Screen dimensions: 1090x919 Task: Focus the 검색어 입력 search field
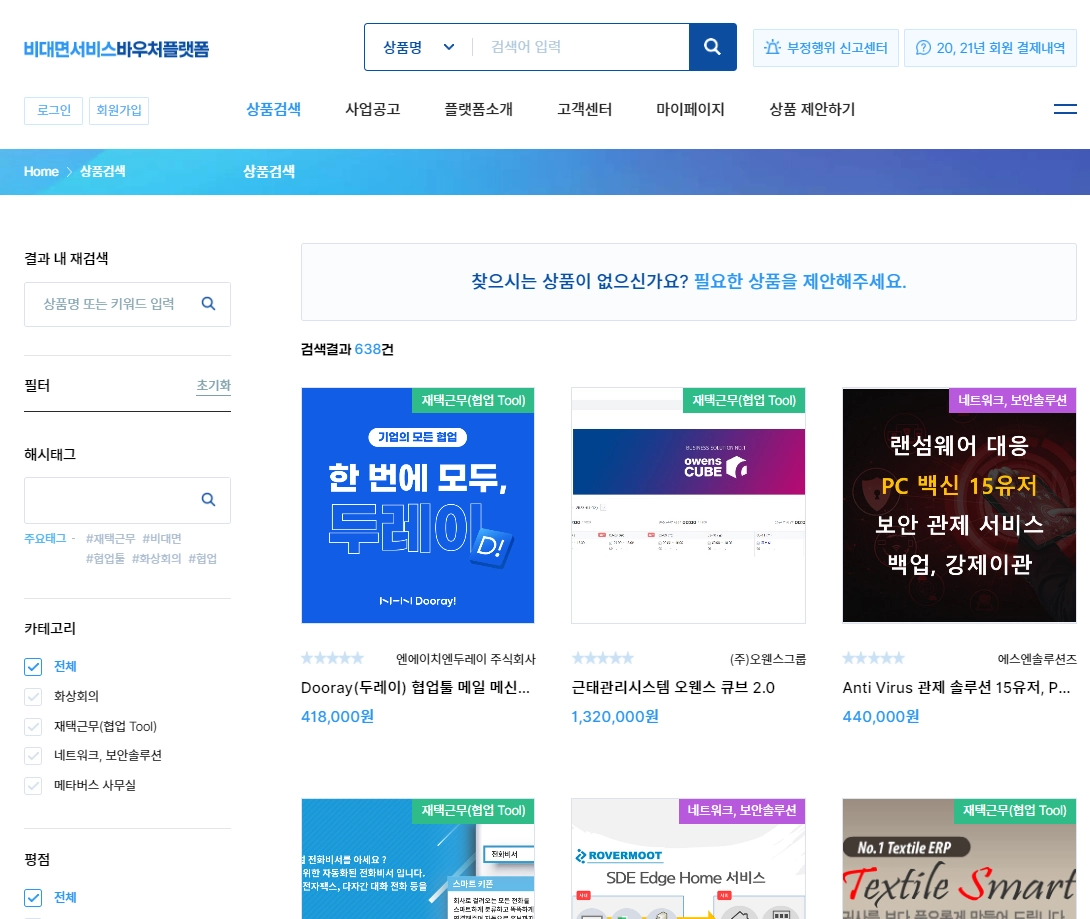point(580,47)
